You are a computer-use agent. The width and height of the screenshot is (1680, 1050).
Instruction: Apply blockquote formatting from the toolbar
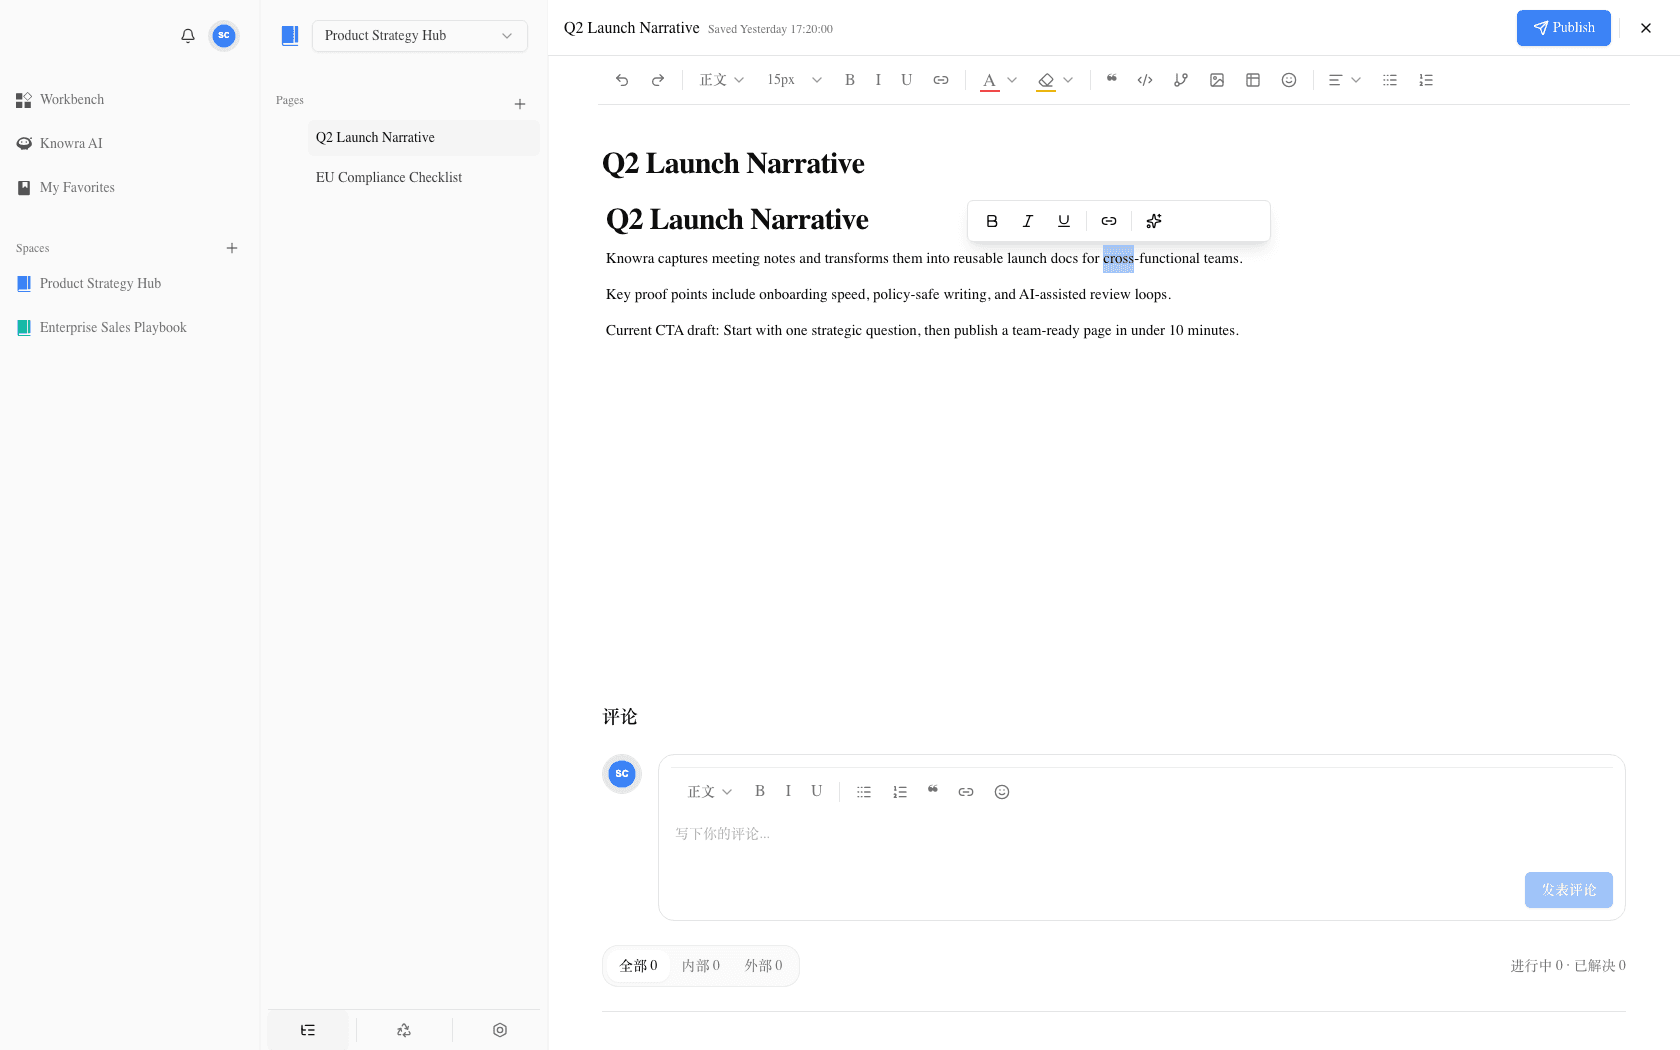tap(1111, 80)
